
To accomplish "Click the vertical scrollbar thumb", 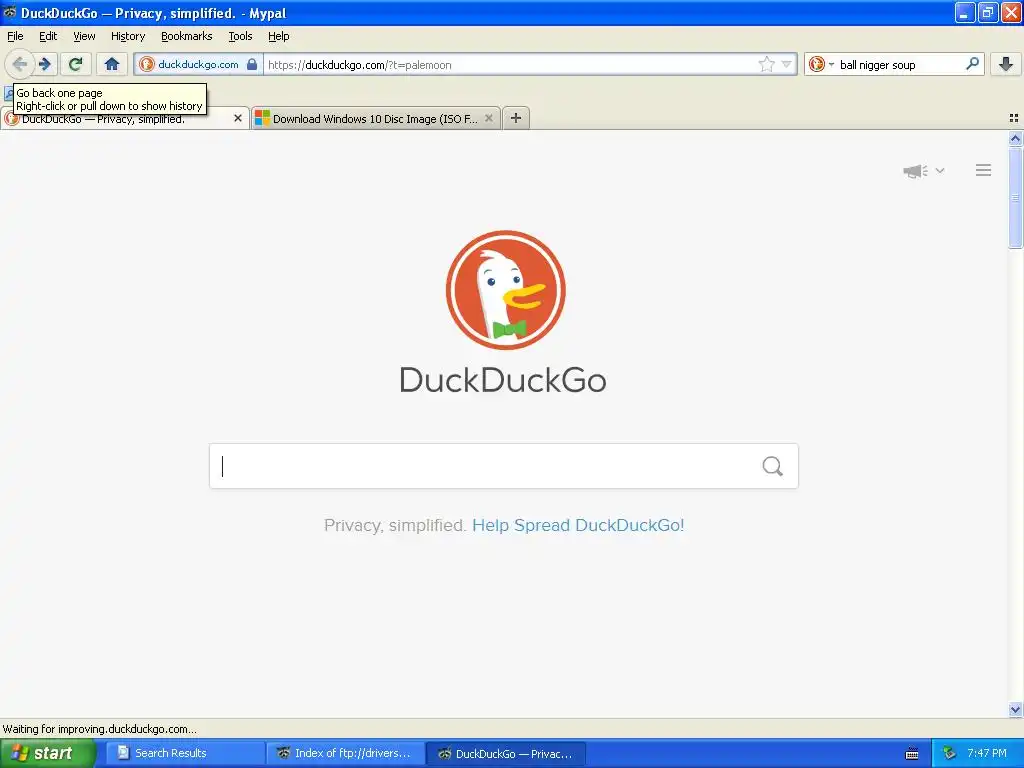I will click(x=1015, y=198).
